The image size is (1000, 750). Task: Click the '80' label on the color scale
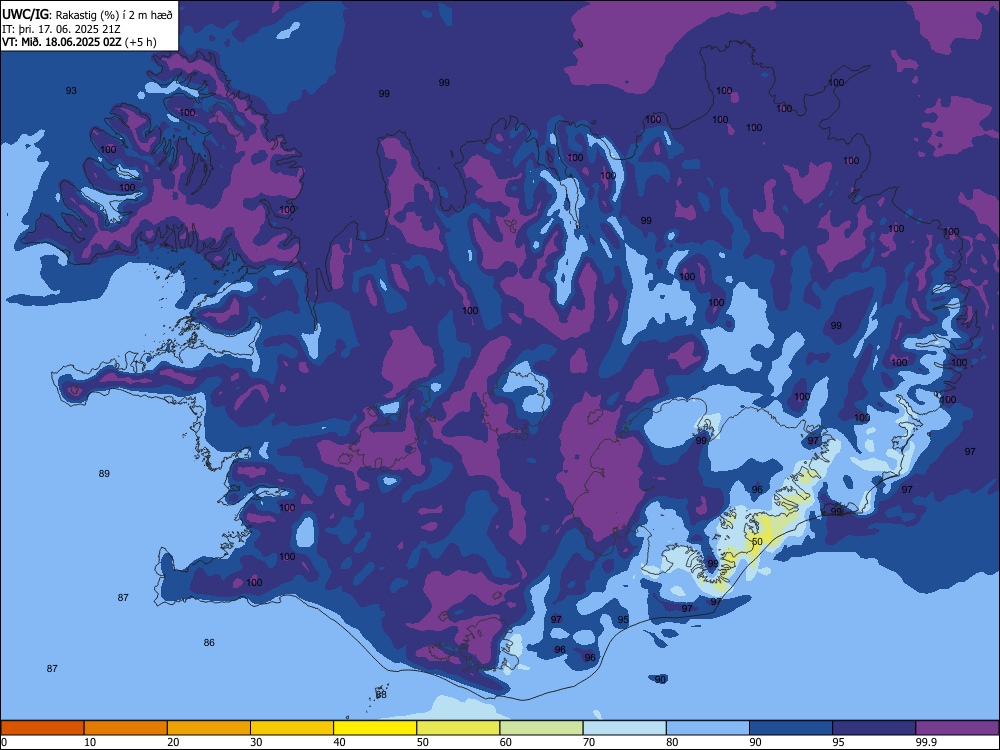672,742
